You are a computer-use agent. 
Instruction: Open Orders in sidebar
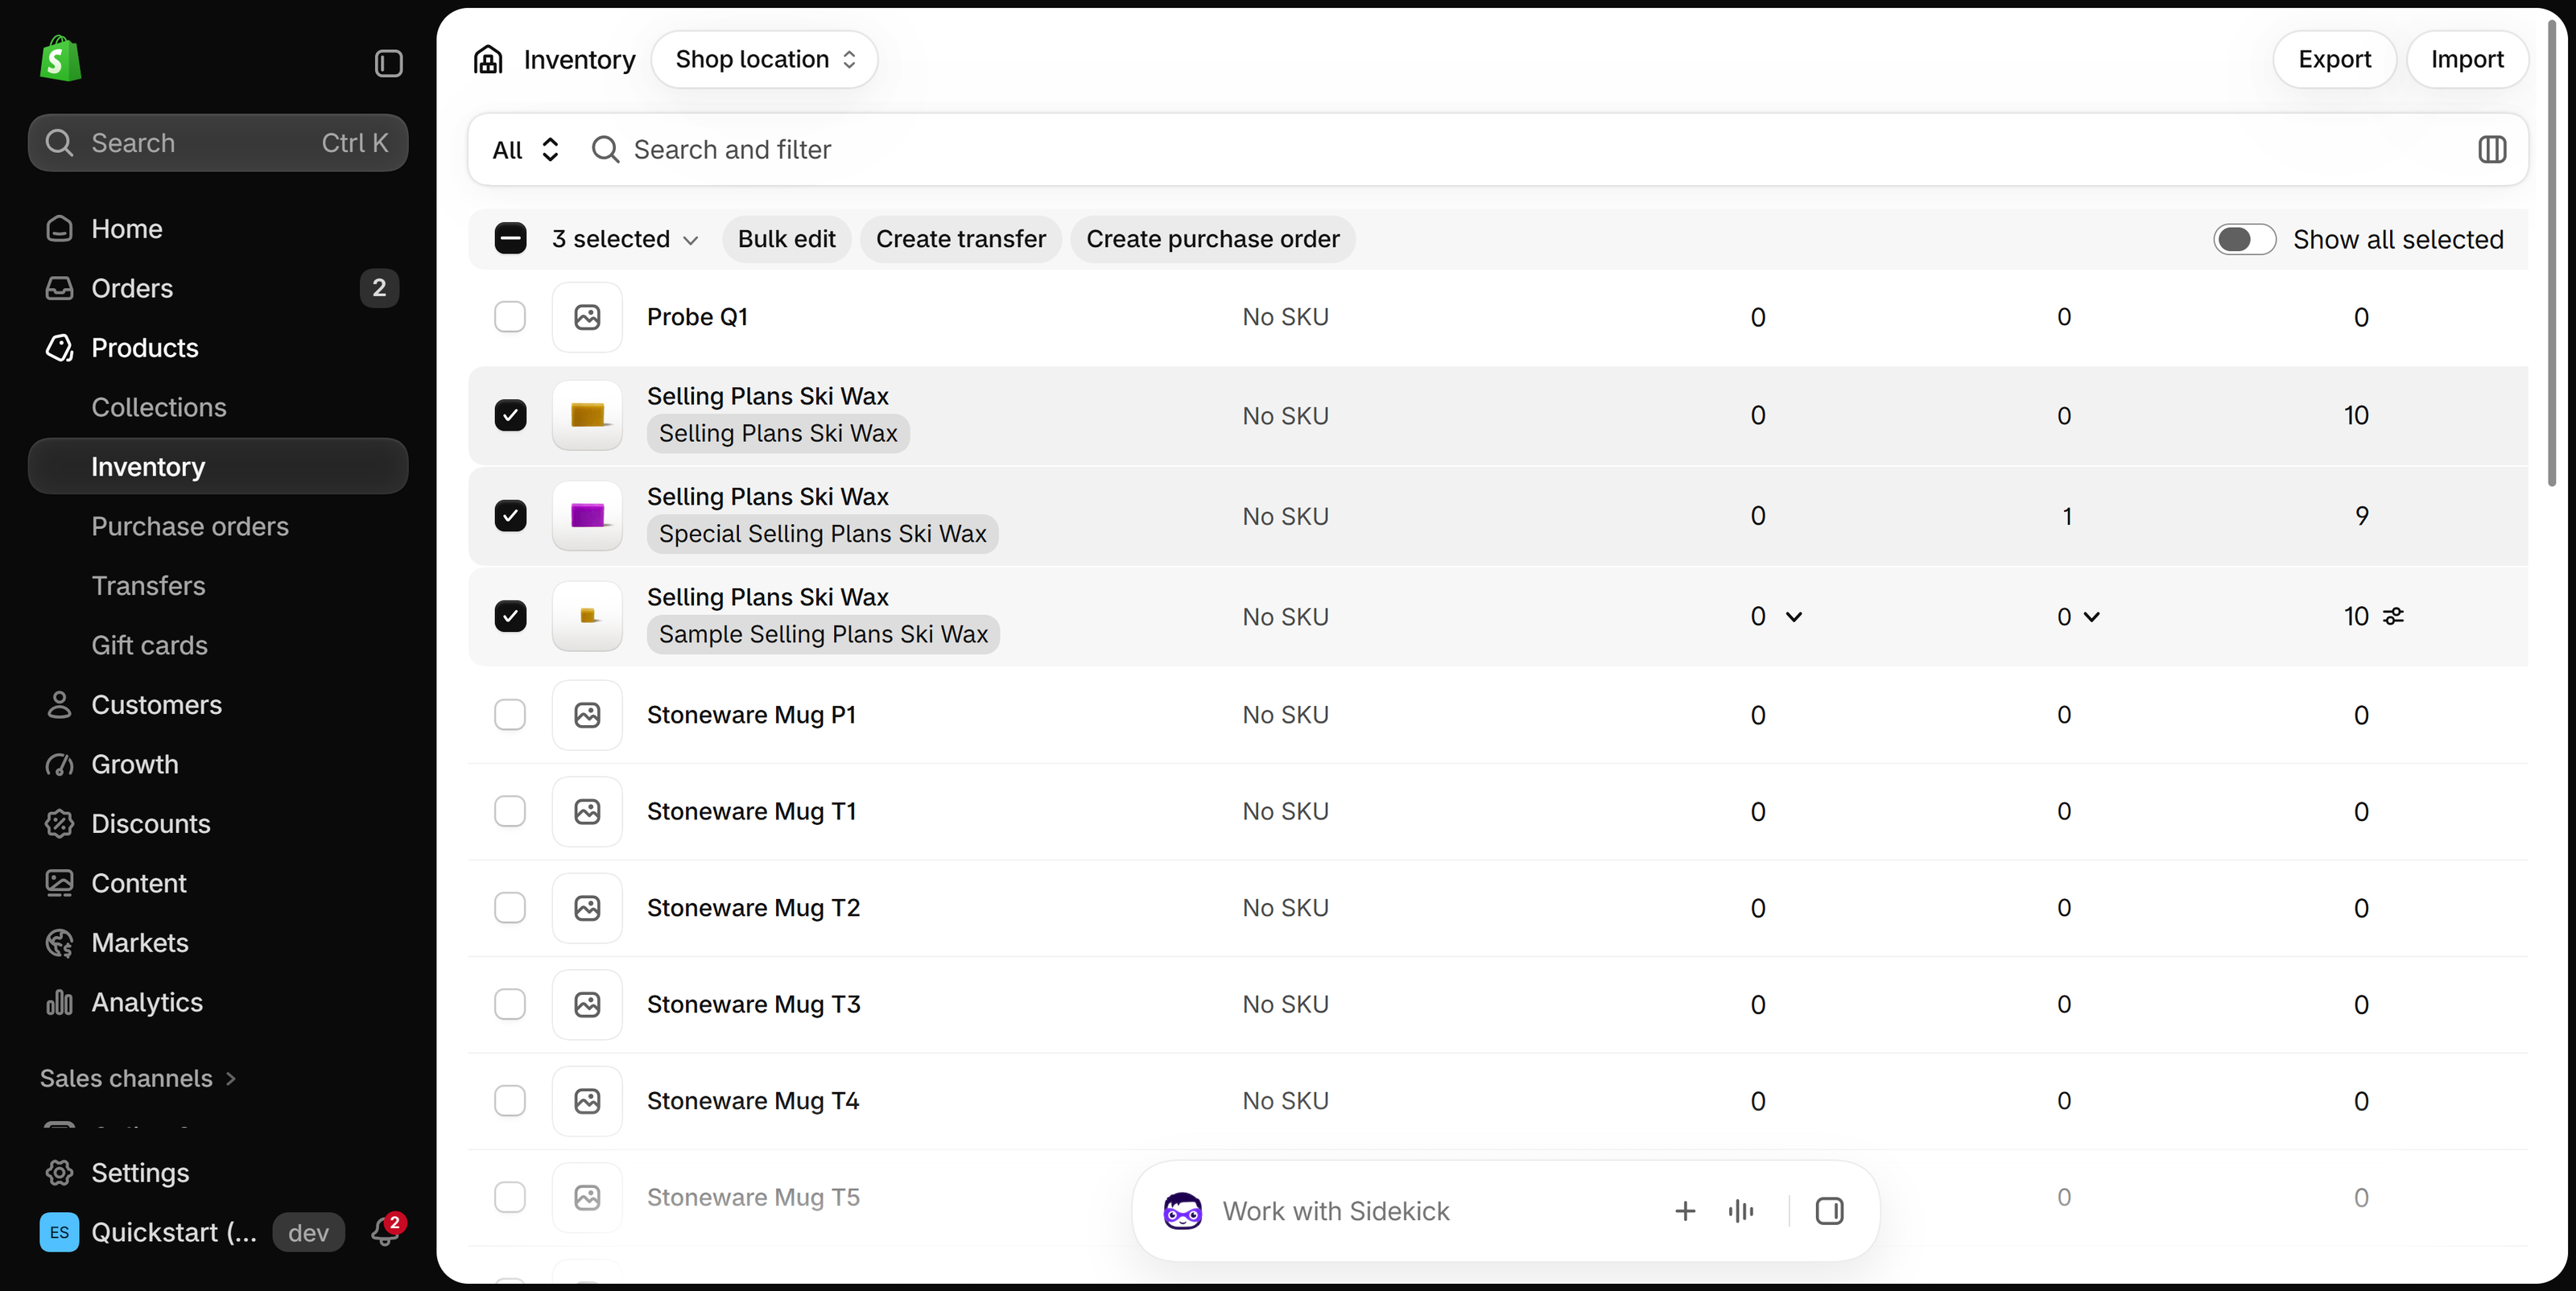tap(218, 288)
